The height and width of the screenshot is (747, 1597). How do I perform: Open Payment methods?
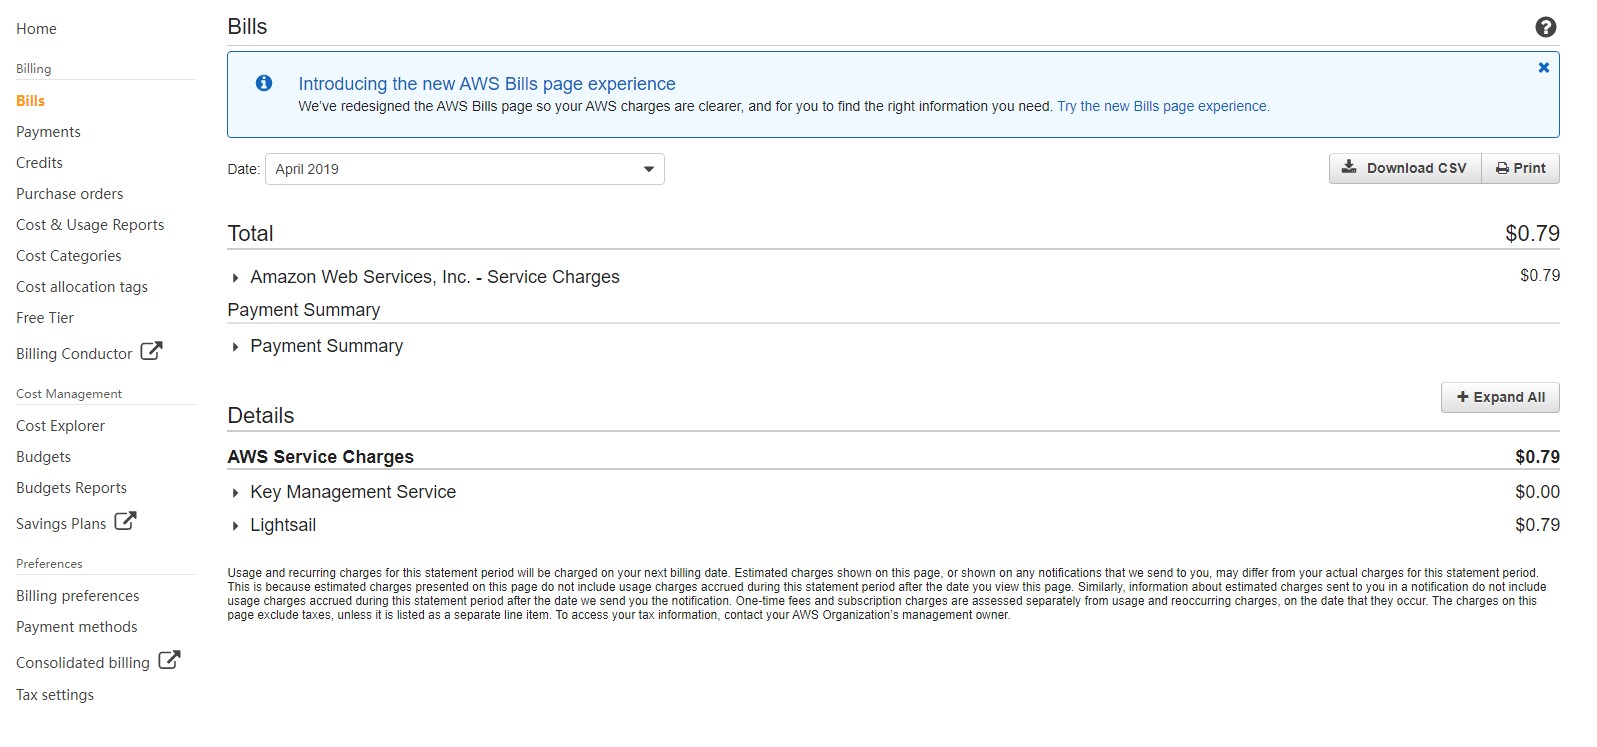click(77, 627)
